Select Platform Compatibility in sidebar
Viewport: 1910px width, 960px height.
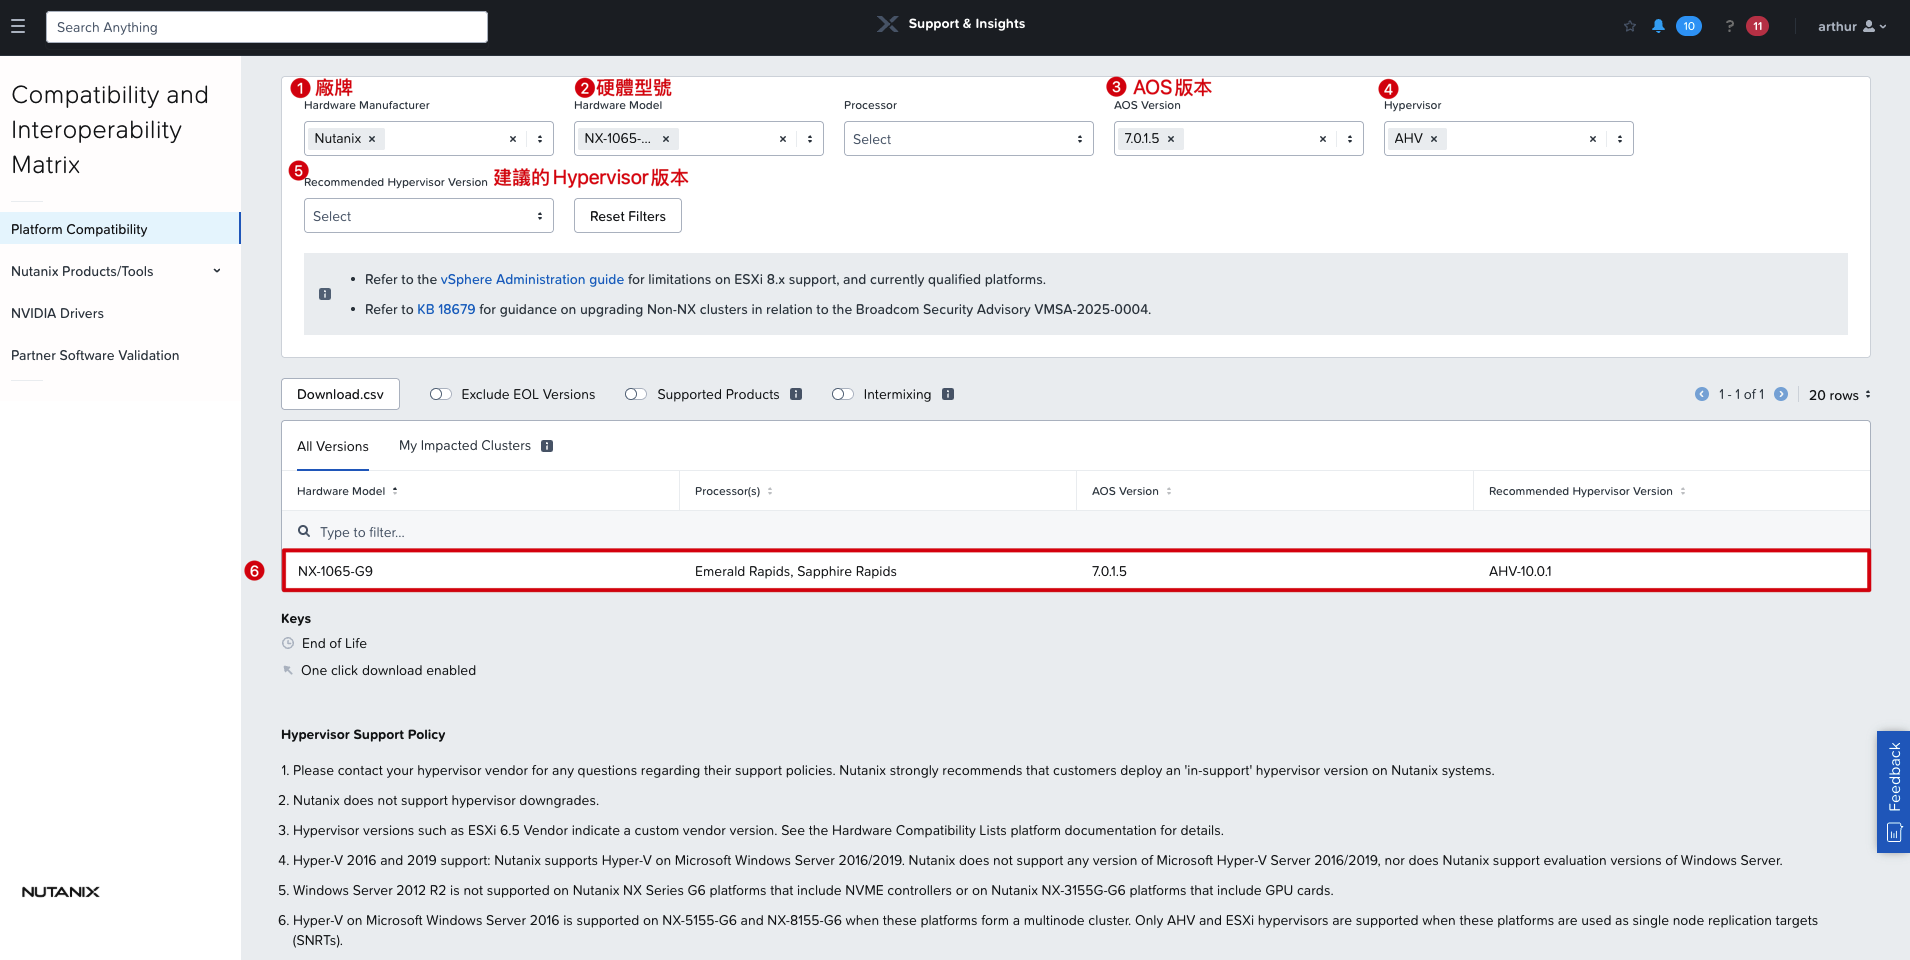[120, 229]
